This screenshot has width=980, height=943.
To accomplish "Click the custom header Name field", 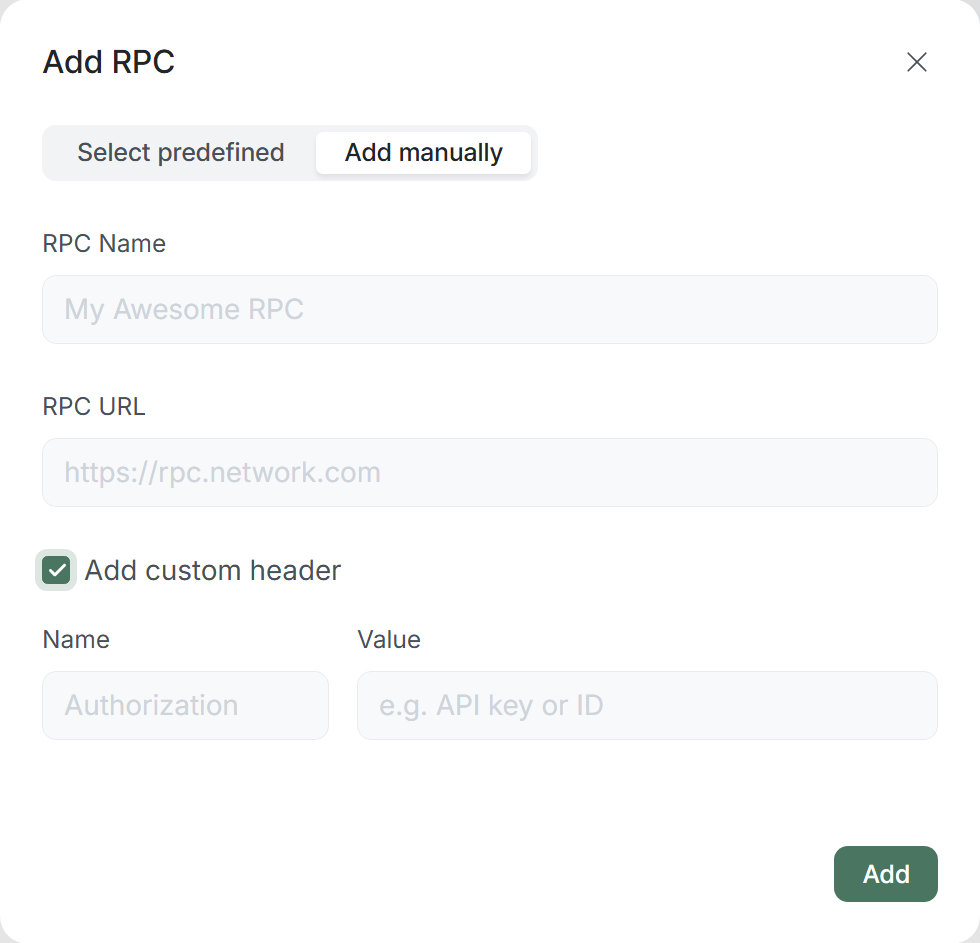I will click(185, 705).
